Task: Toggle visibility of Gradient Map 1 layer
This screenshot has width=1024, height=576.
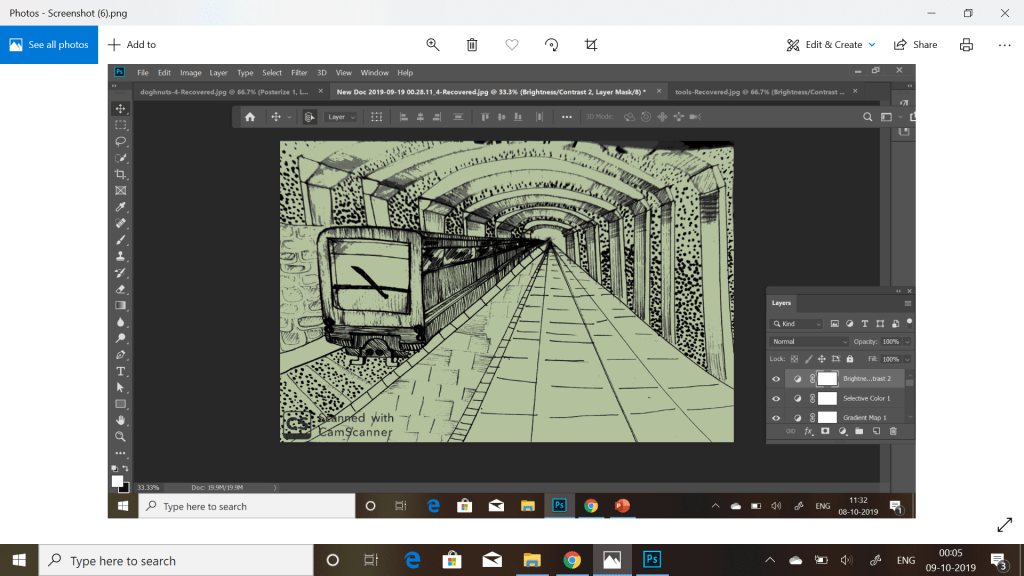Action: [776, 417]
